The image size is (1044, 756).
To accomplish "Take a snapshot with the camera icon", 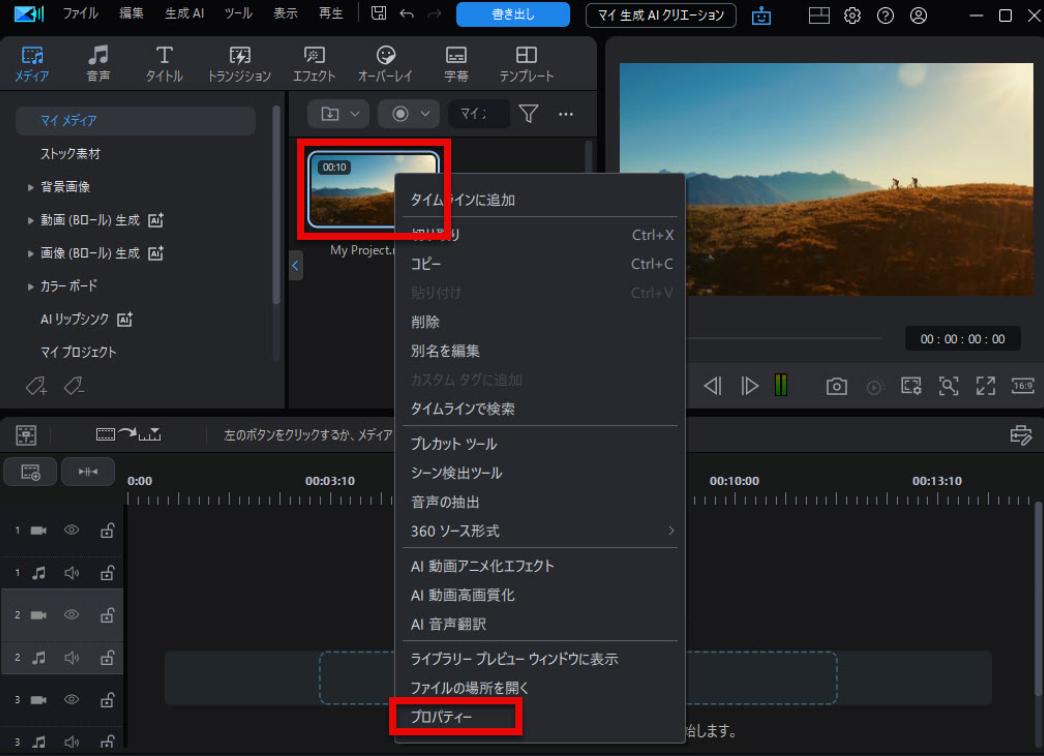I will coord(836,385).
